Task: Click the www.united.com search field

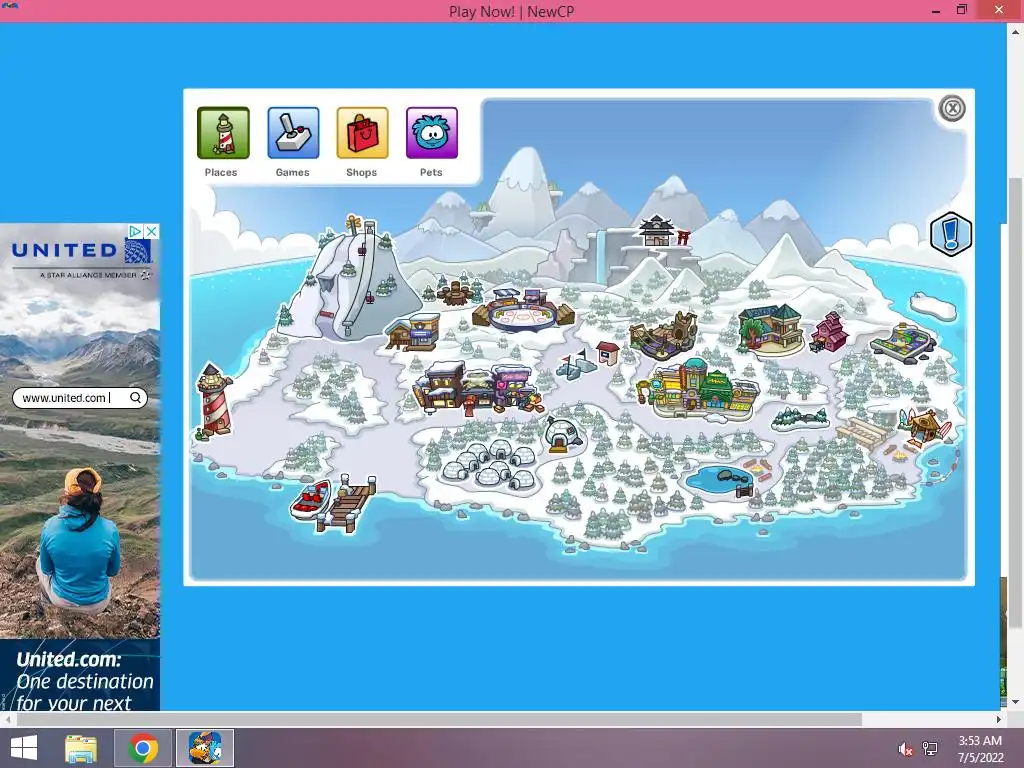Action: [x=80, y=398]
